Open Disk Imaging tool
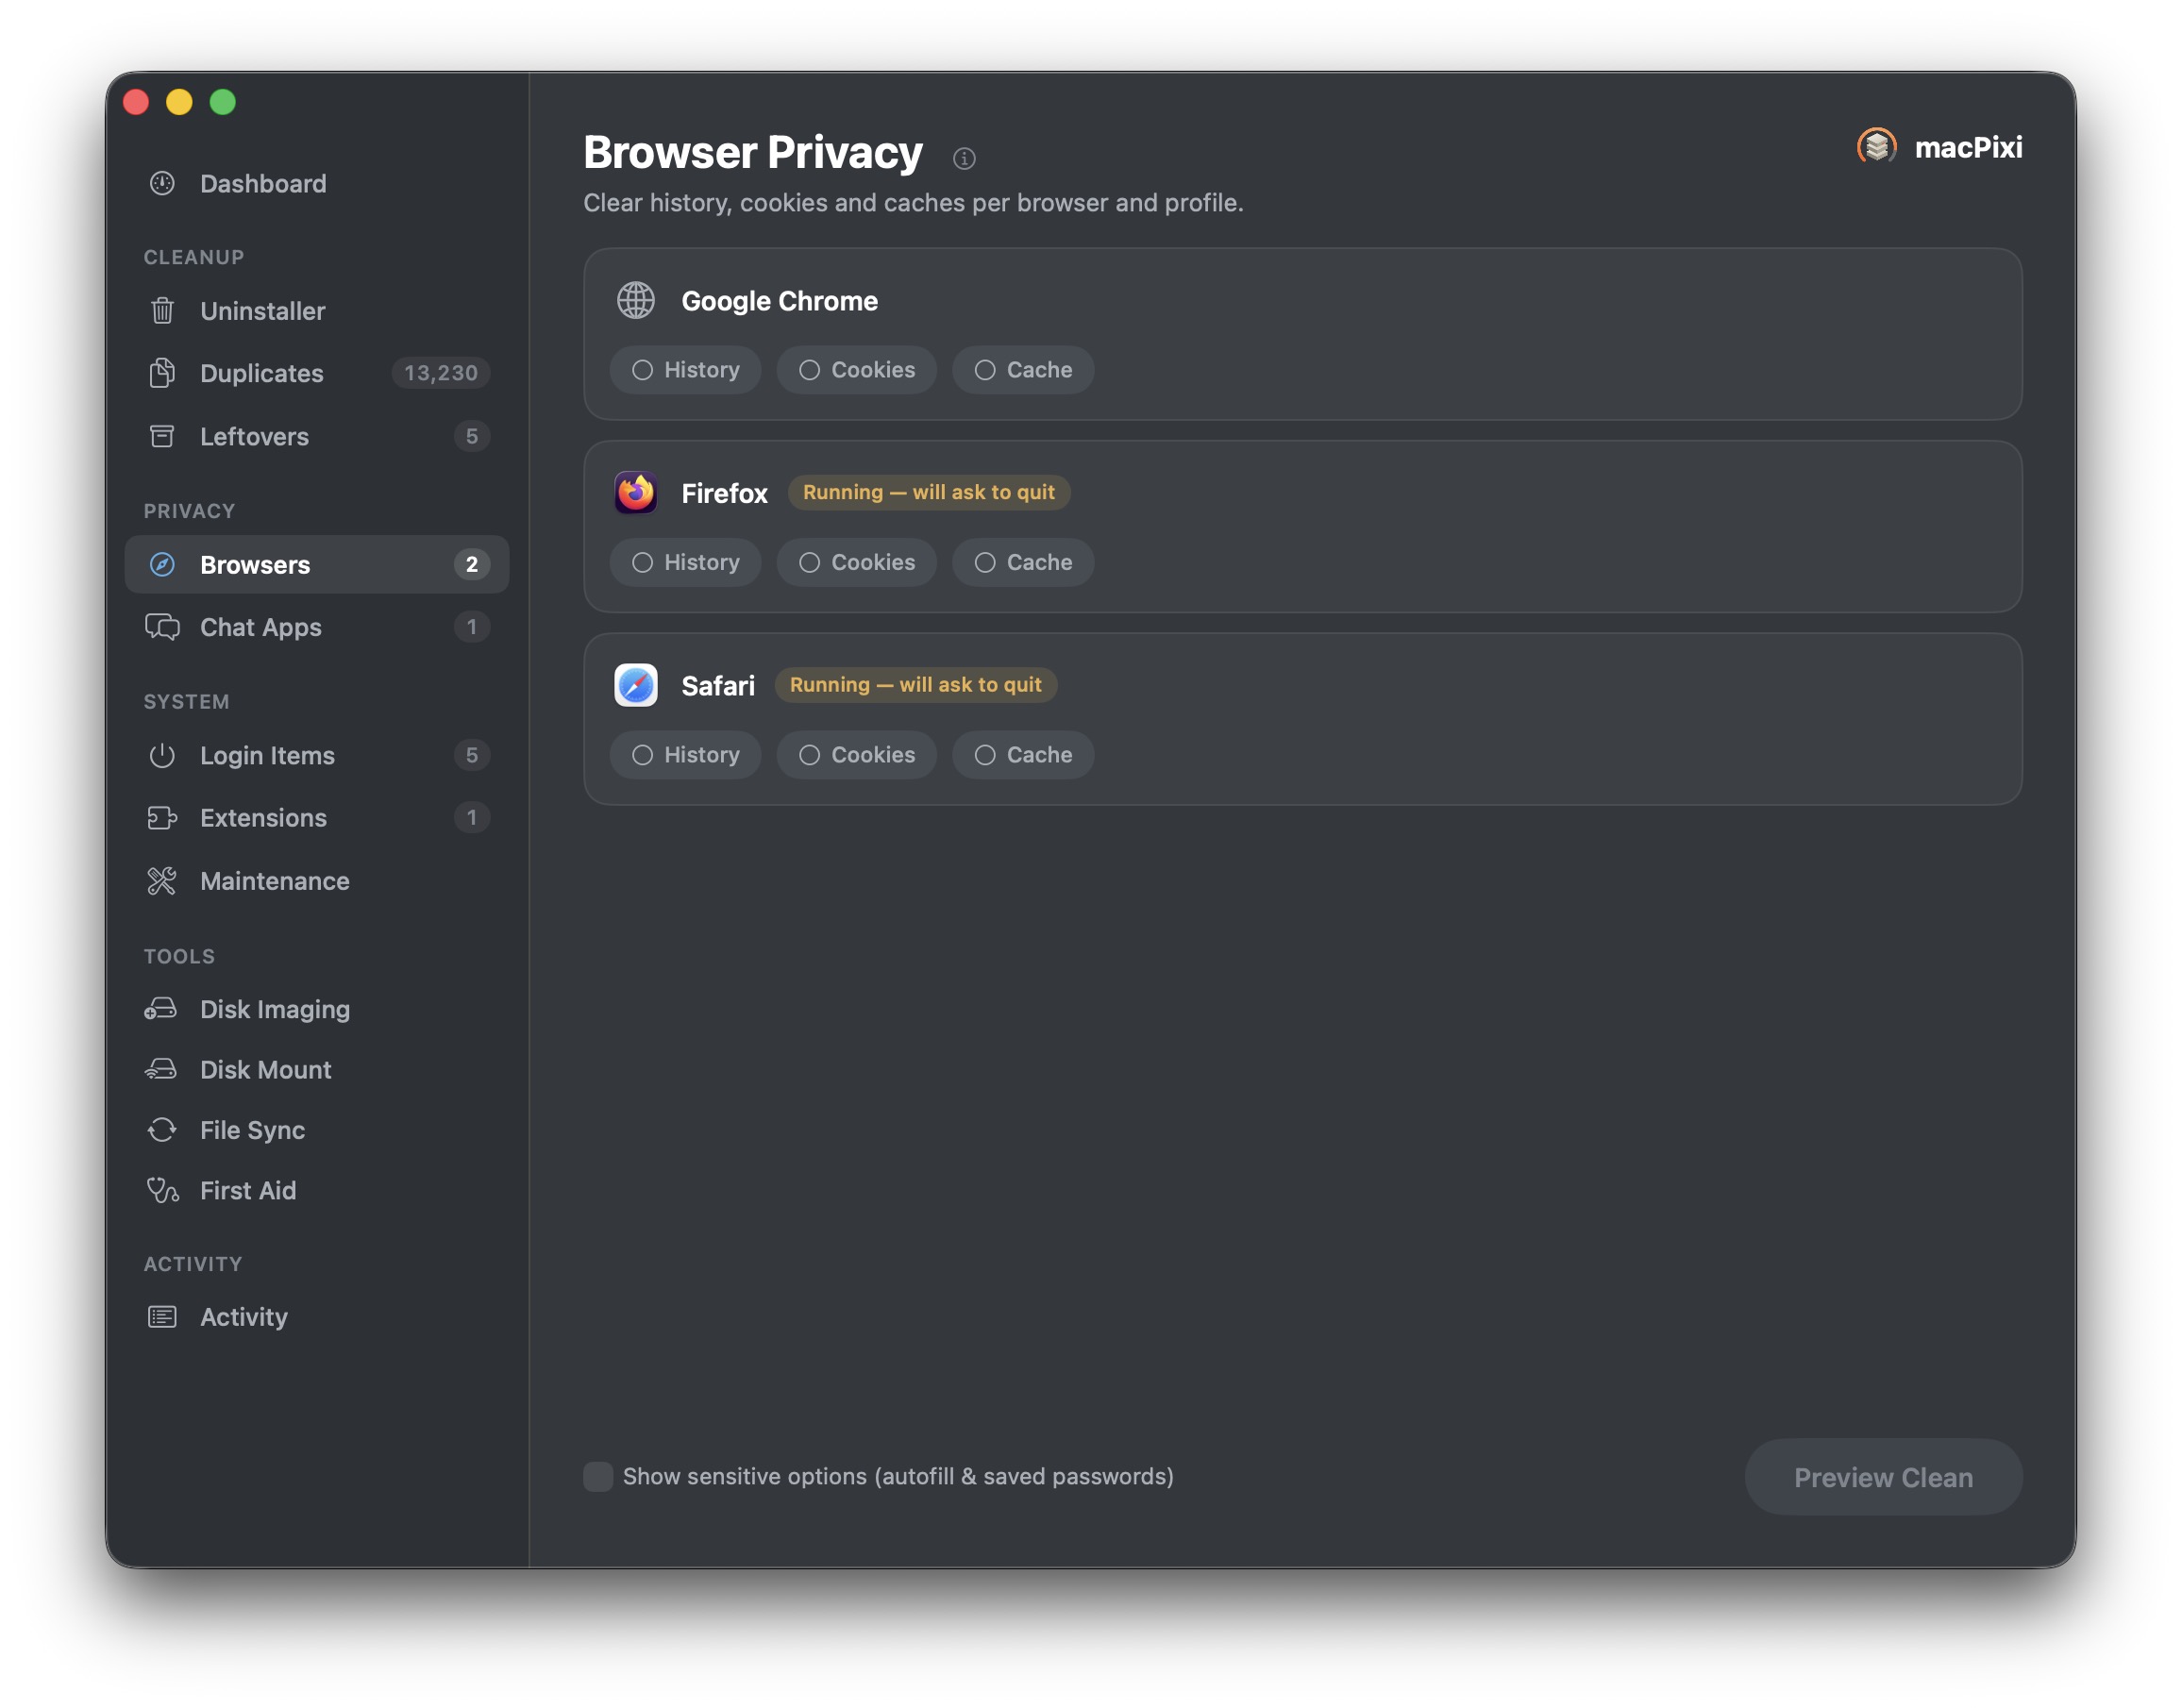 pyautogui.click(x=317, y=1009)
